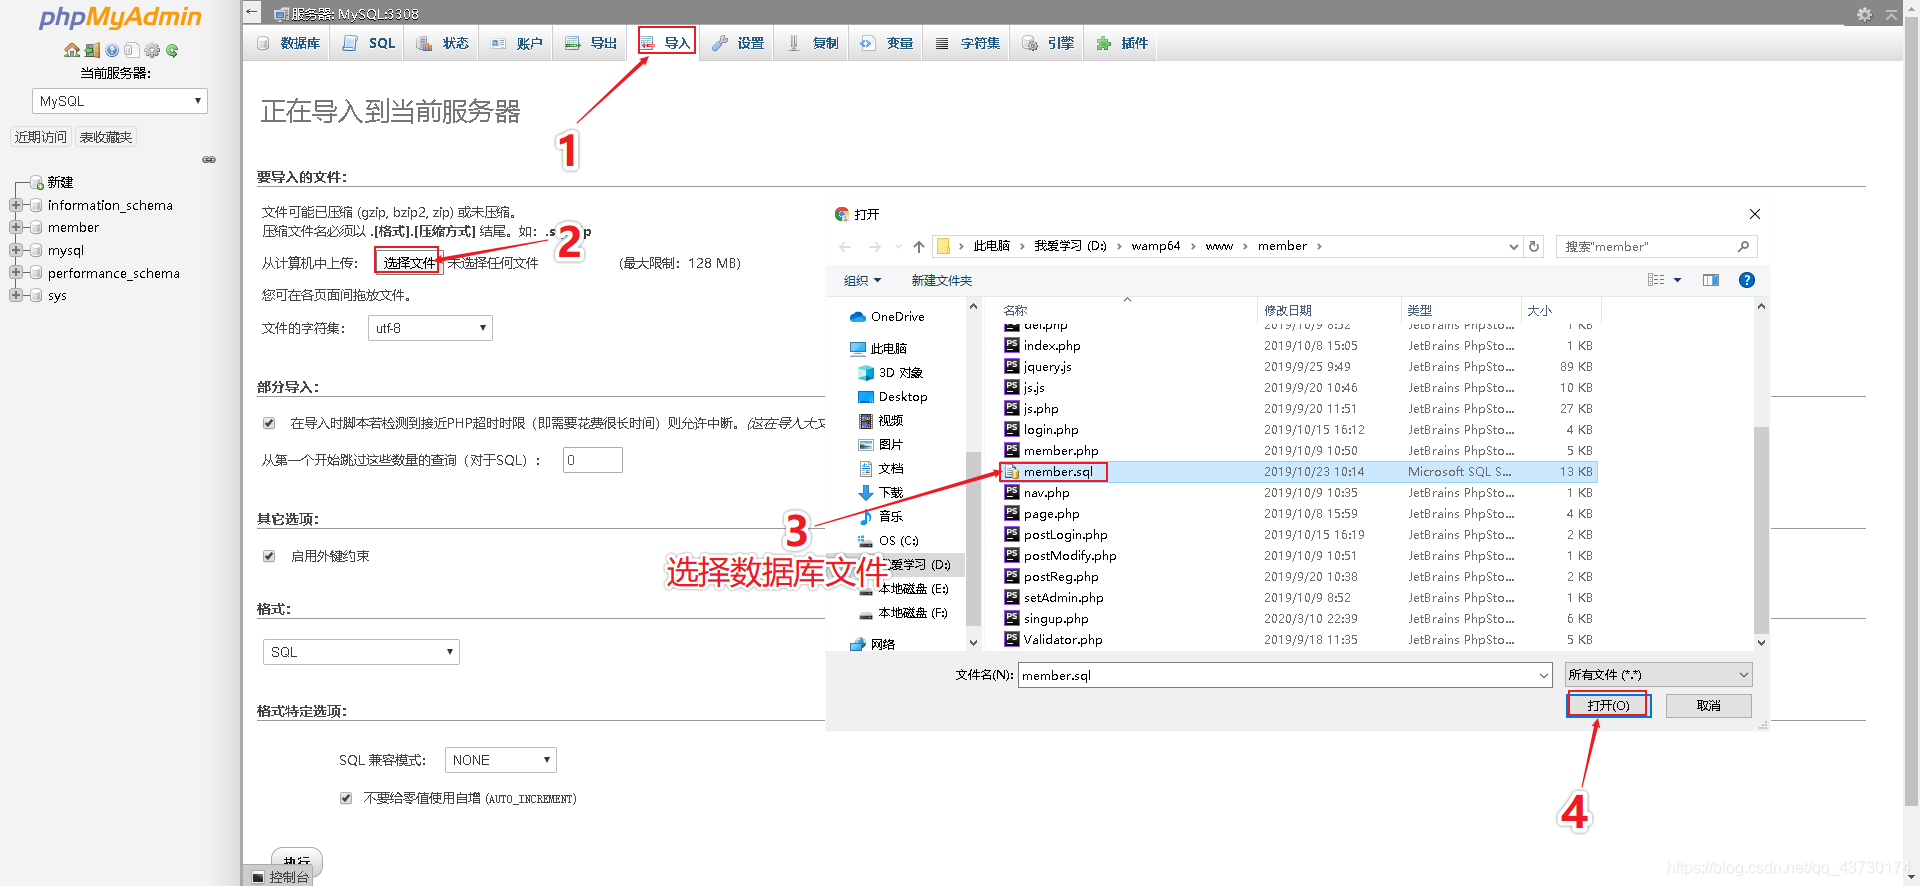Click the collapse navigation arrow in header
This screenshot has width=1920, height=886.
click(252, 12)
